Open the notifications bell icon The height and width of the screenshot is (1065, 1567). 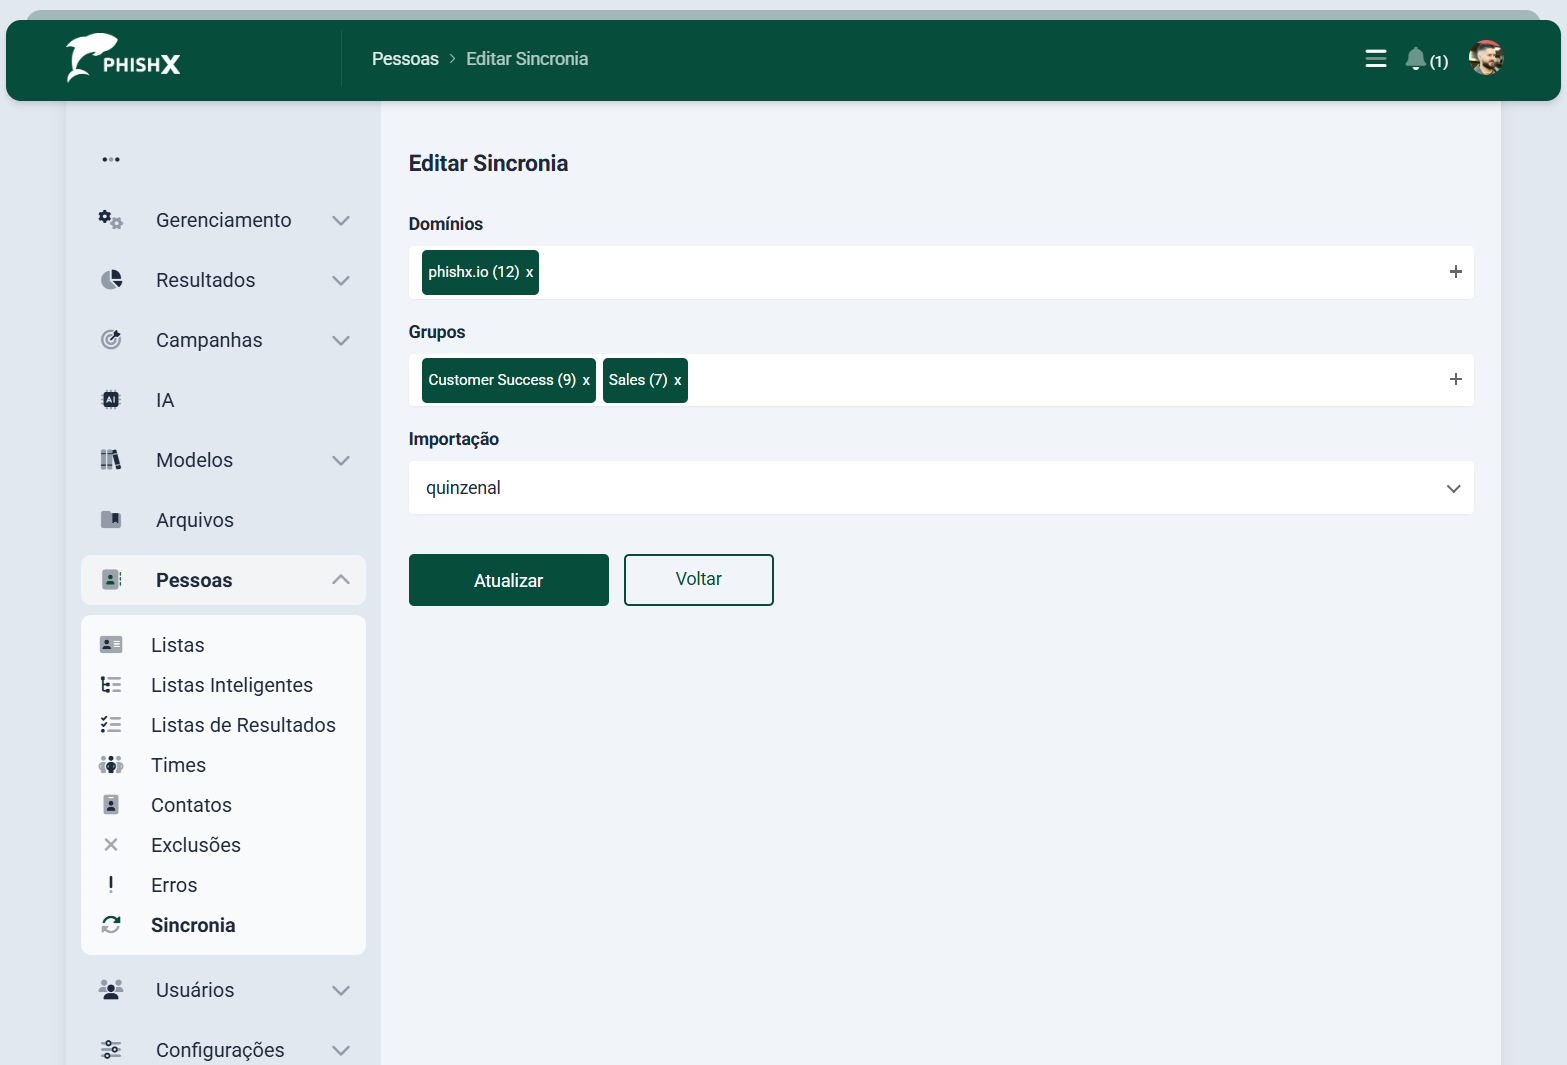(1415, 59)
